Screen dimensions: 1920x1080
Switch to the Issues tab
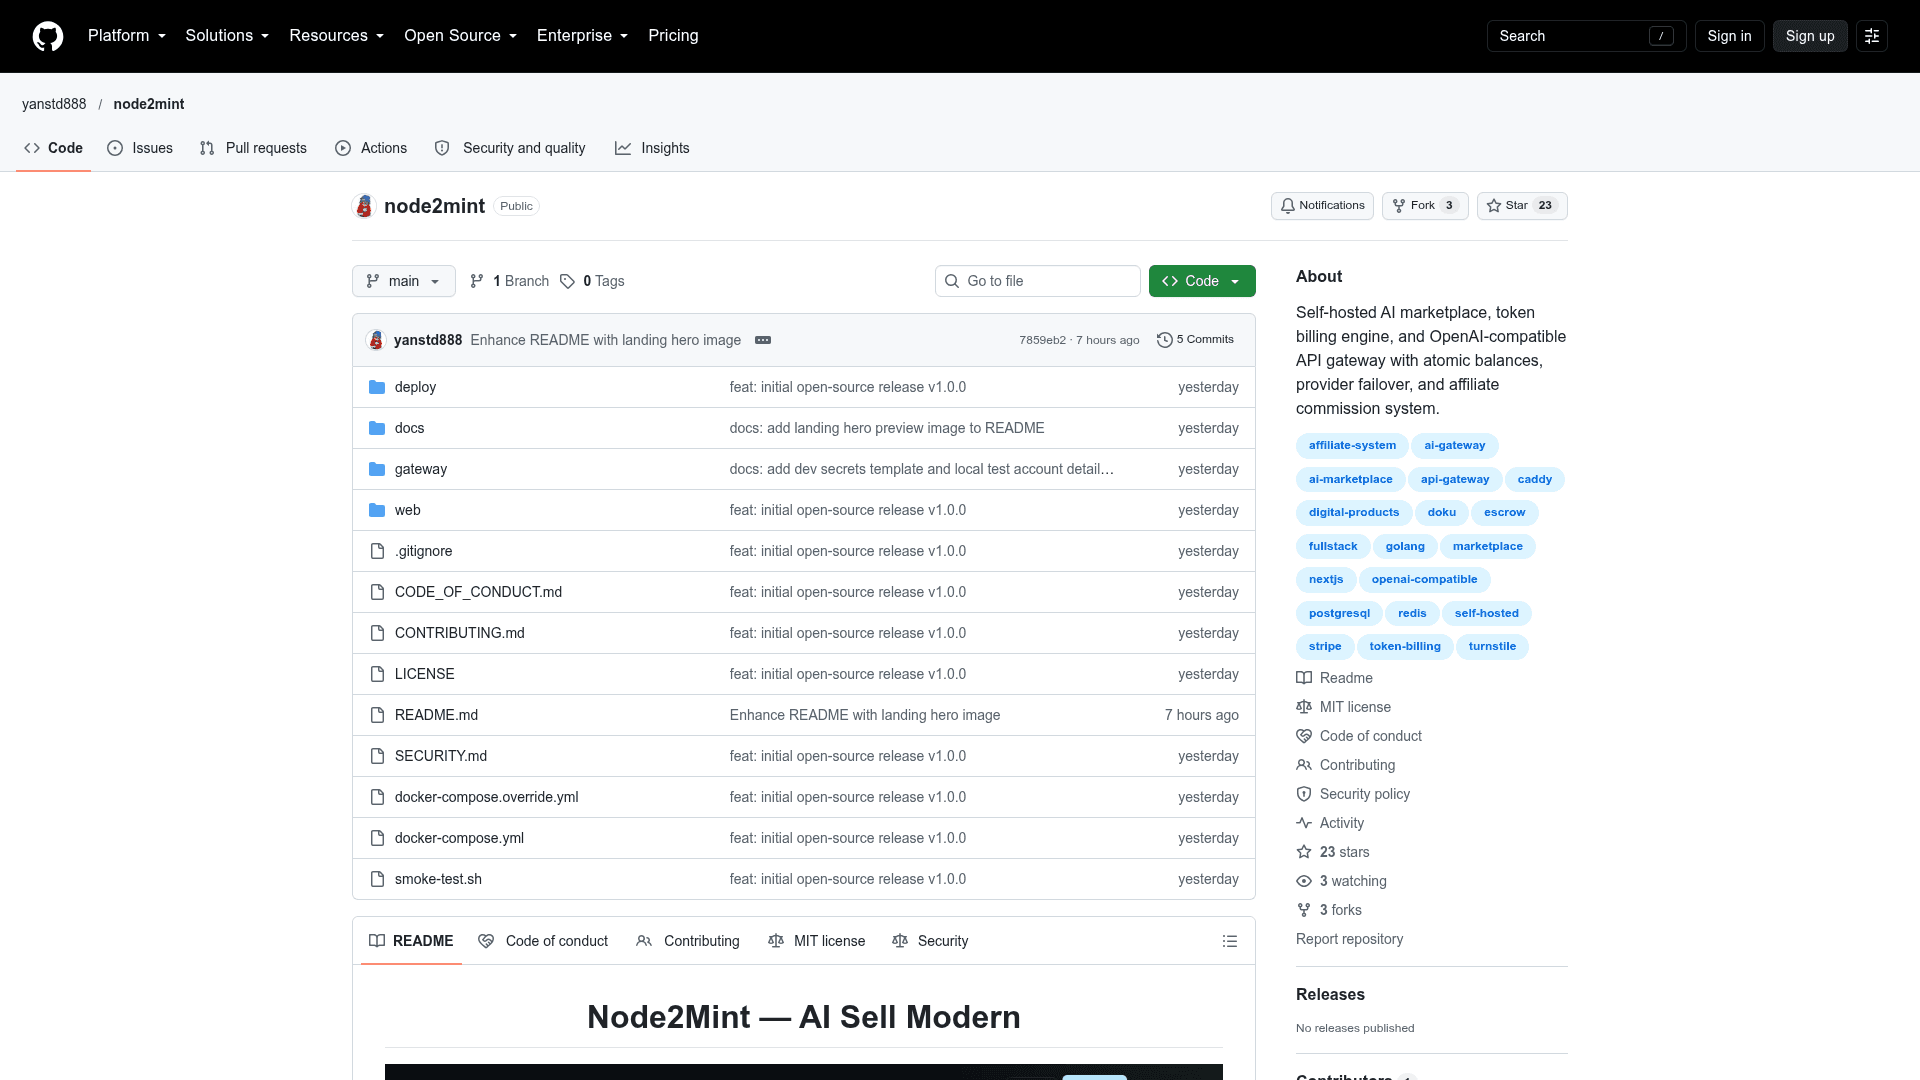tap(140, 148)
